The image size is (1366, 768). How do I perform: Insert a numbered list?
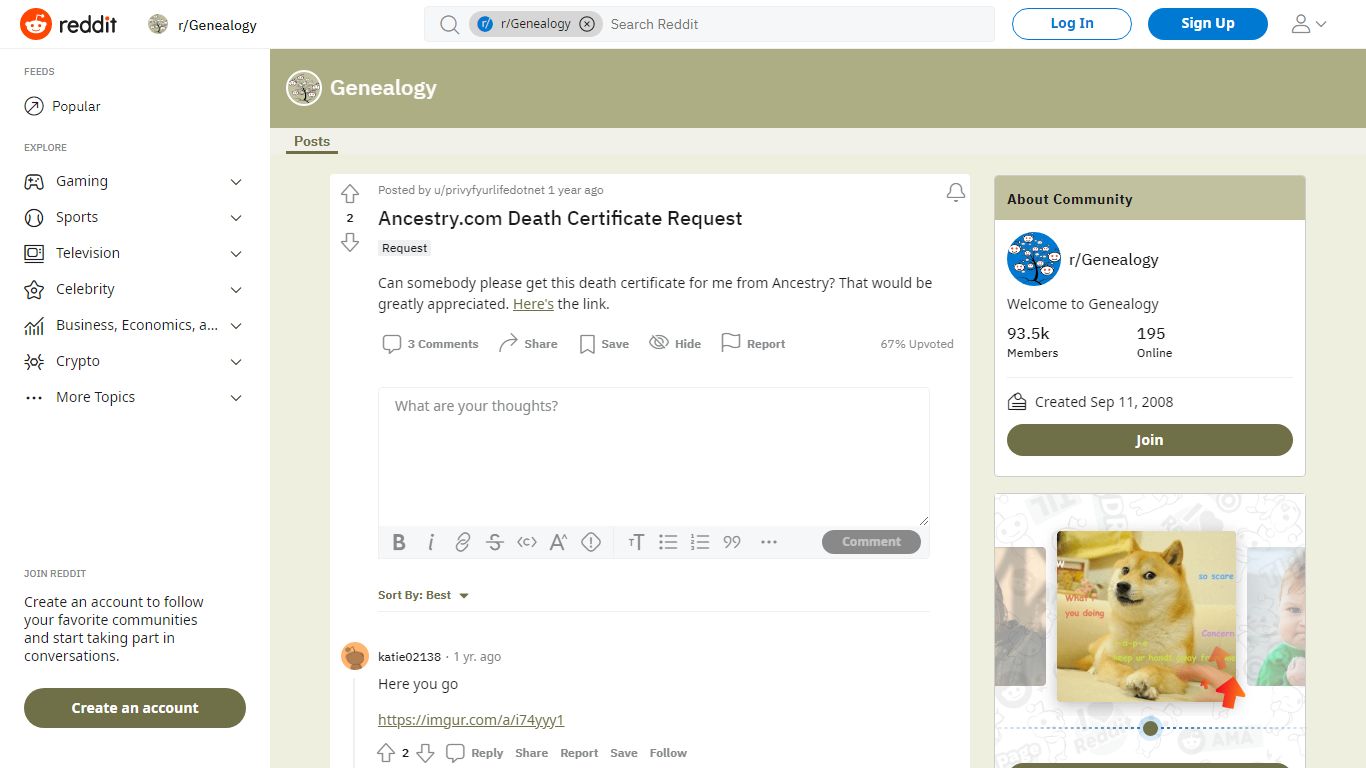[x=700, y=542]
